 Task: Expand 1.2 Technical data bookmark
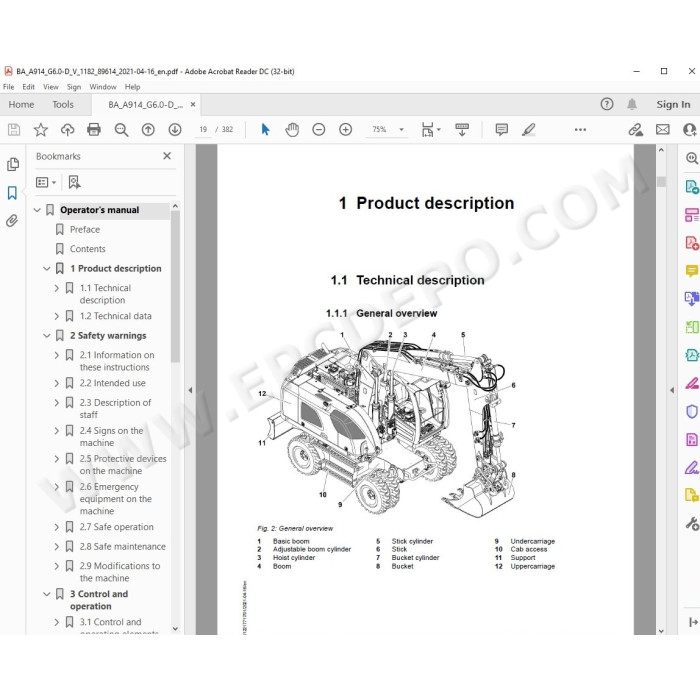tap(57, 316)
